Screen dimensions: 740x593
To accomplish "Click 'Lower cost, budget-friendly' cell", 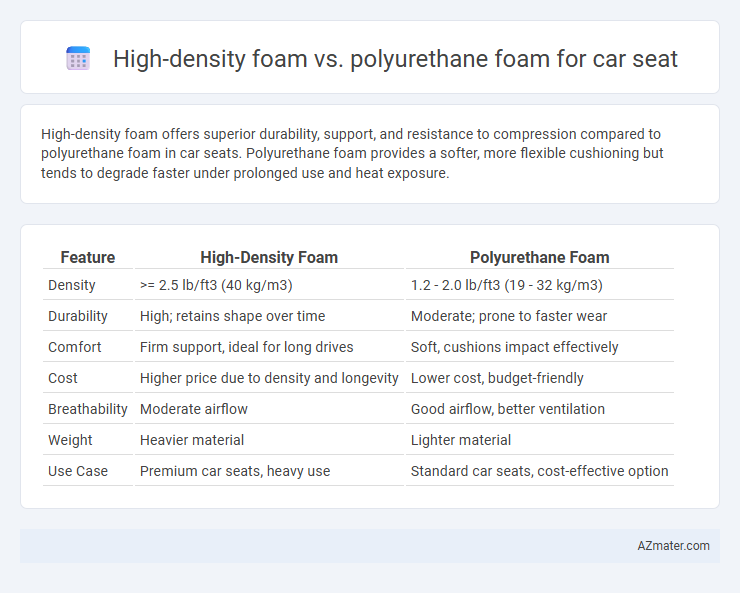I will 497,378.
